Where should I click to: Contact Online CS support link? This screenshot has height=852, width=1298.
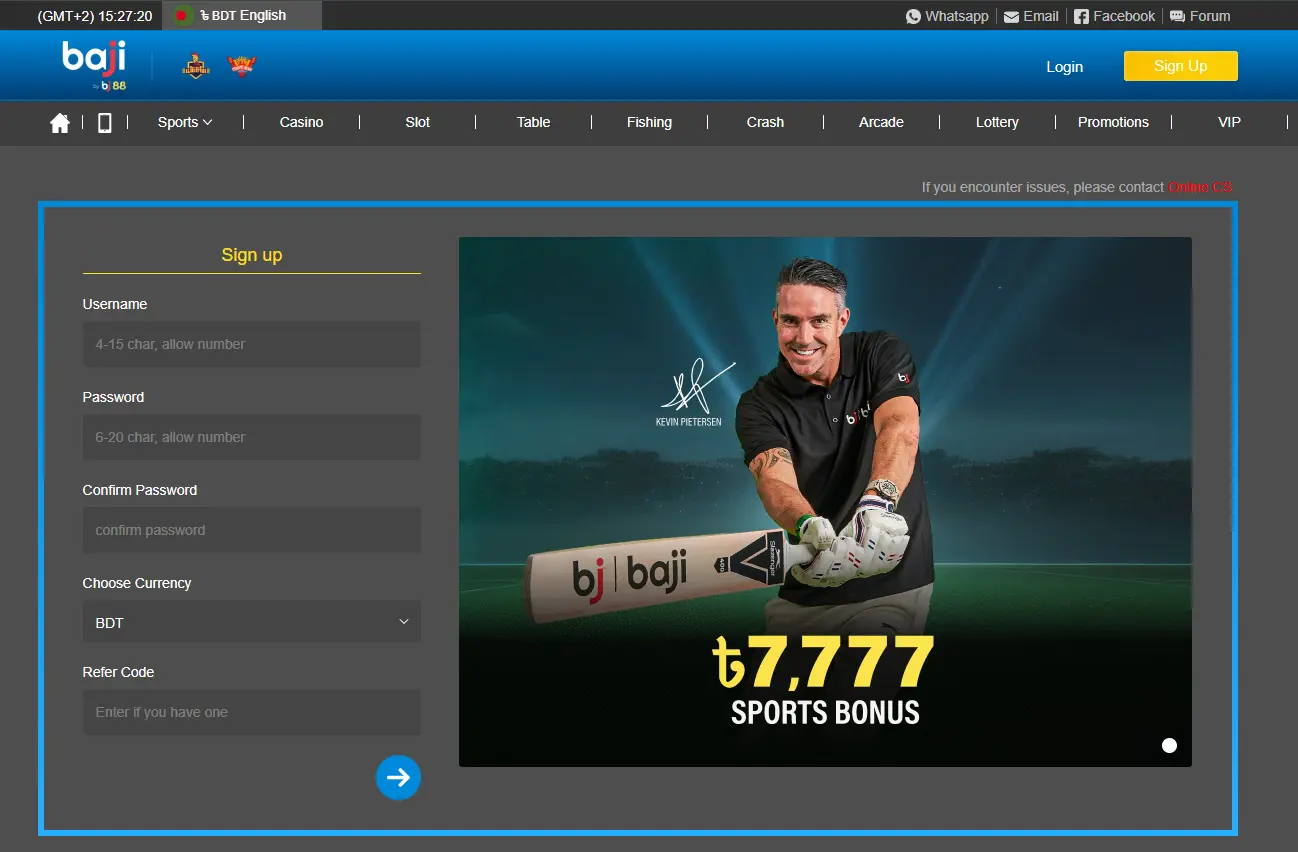(1200, 187)
